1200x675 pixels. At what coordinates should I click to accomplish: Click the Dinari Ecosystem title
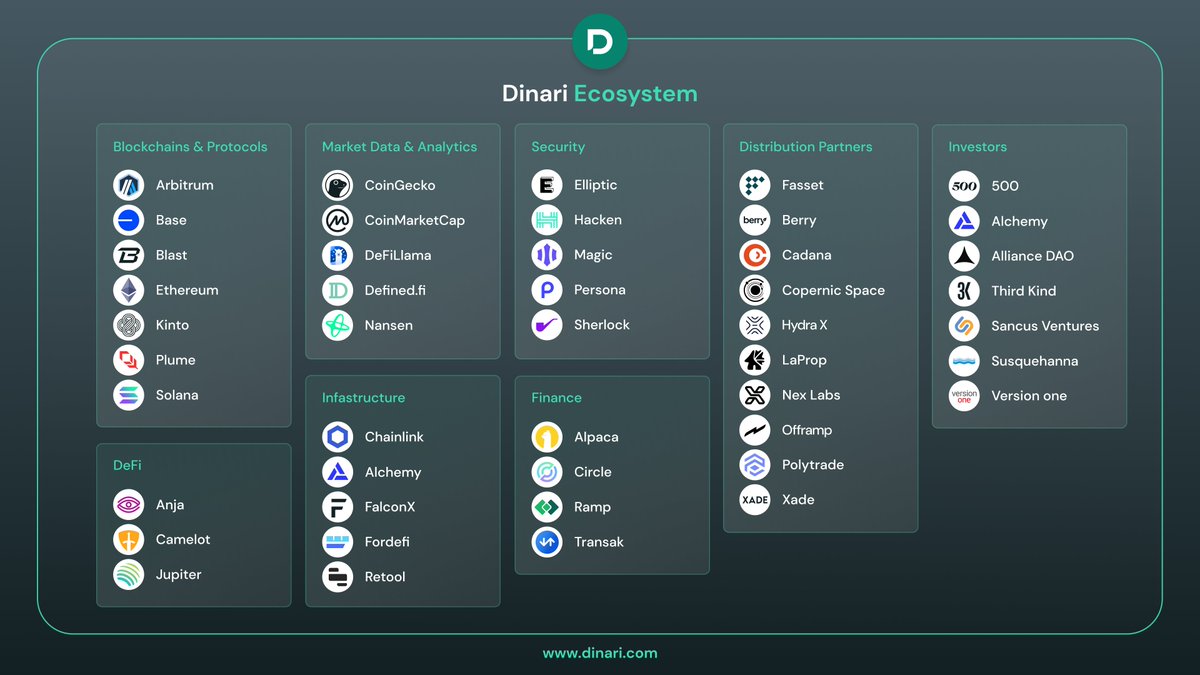600,94
